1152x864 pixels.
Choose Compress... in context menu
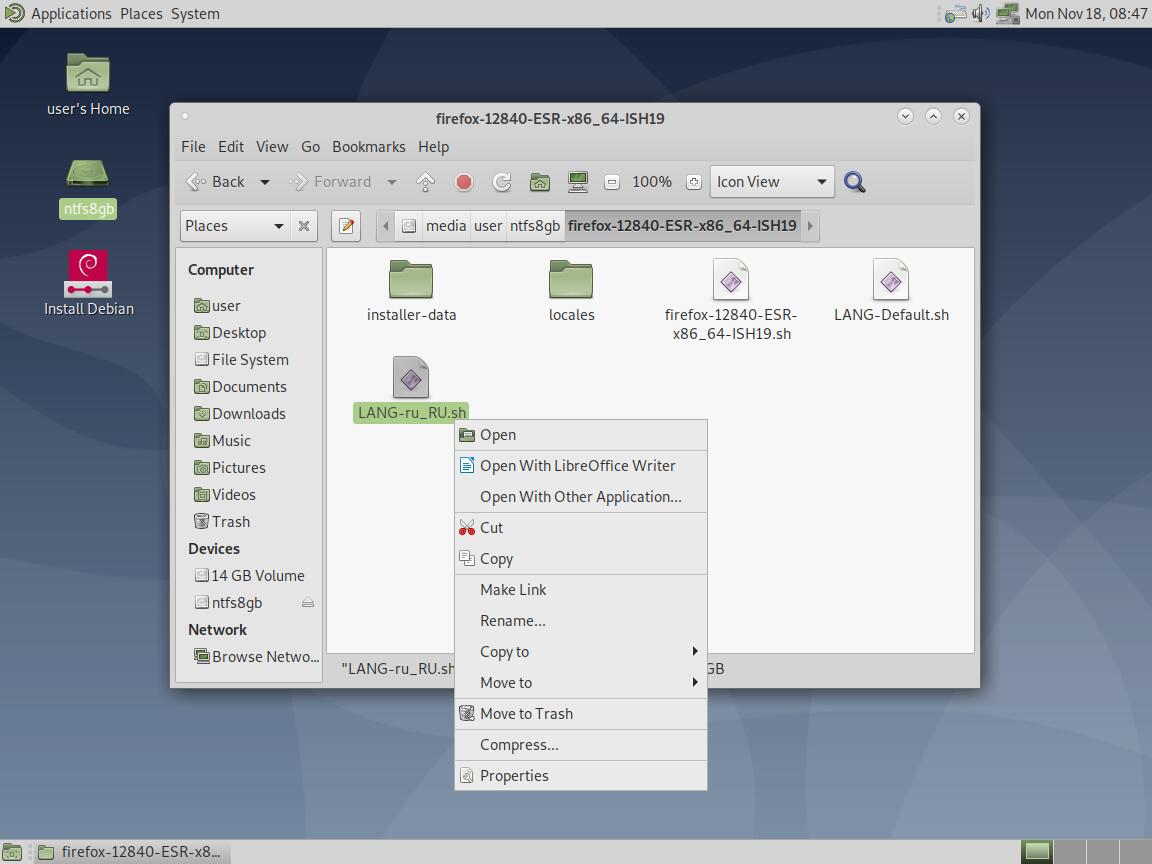point(581,745)
